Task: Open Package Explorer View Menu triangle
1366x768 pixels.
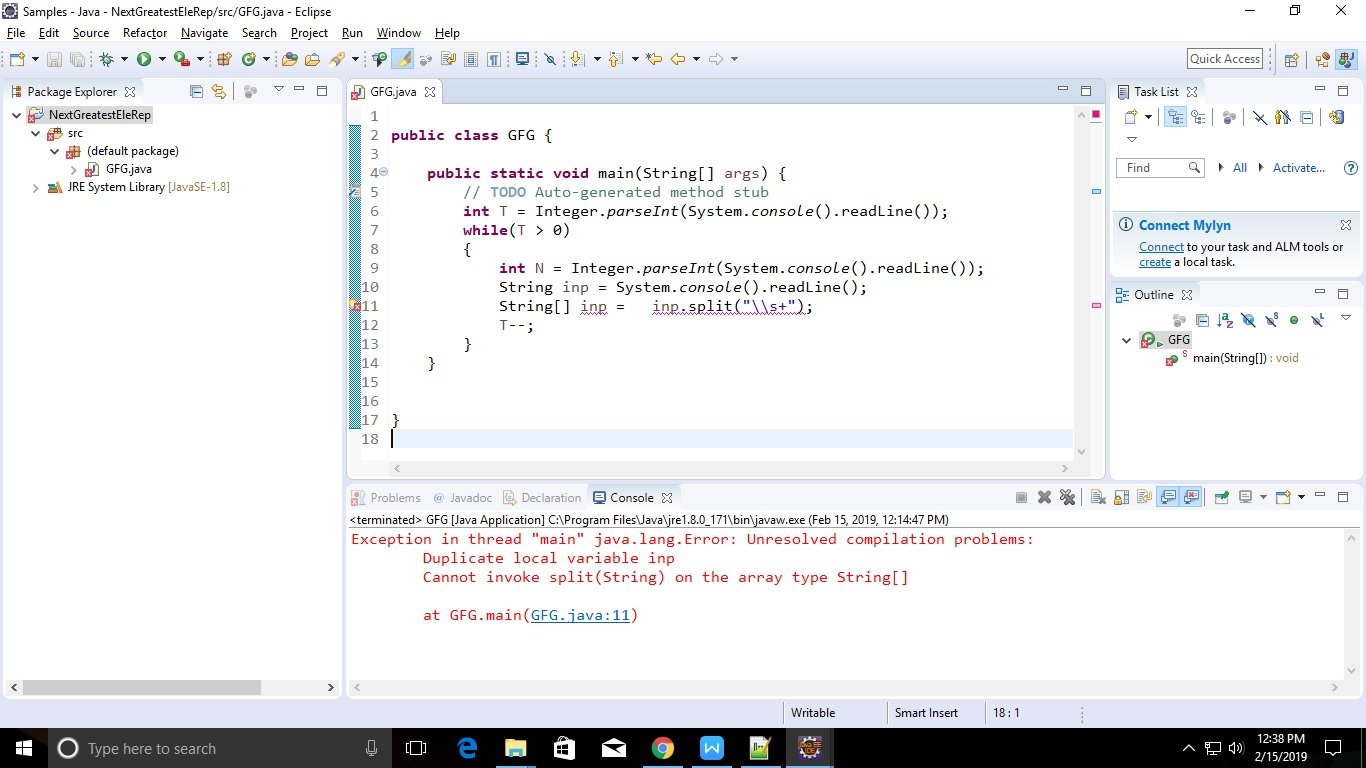Action: (x=278, y=90)
